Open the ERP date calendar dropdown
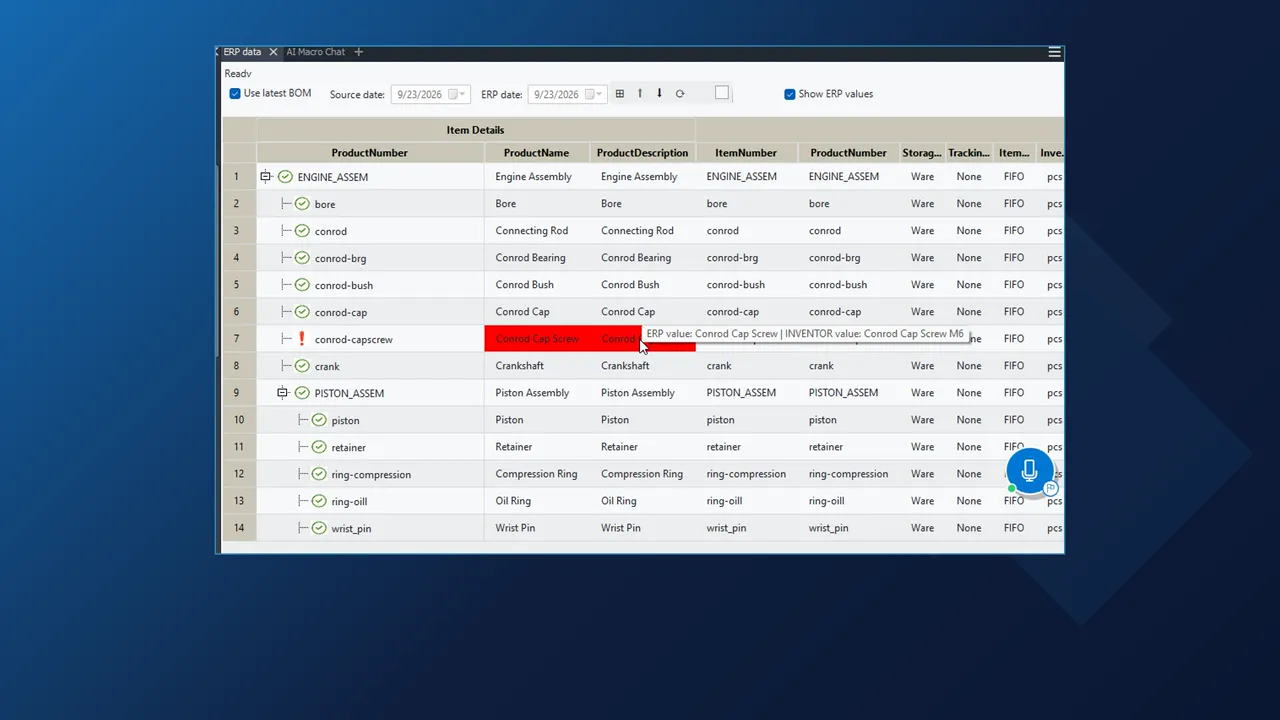This screenshot has width=1280, height=720. click(x=593, y=94)
